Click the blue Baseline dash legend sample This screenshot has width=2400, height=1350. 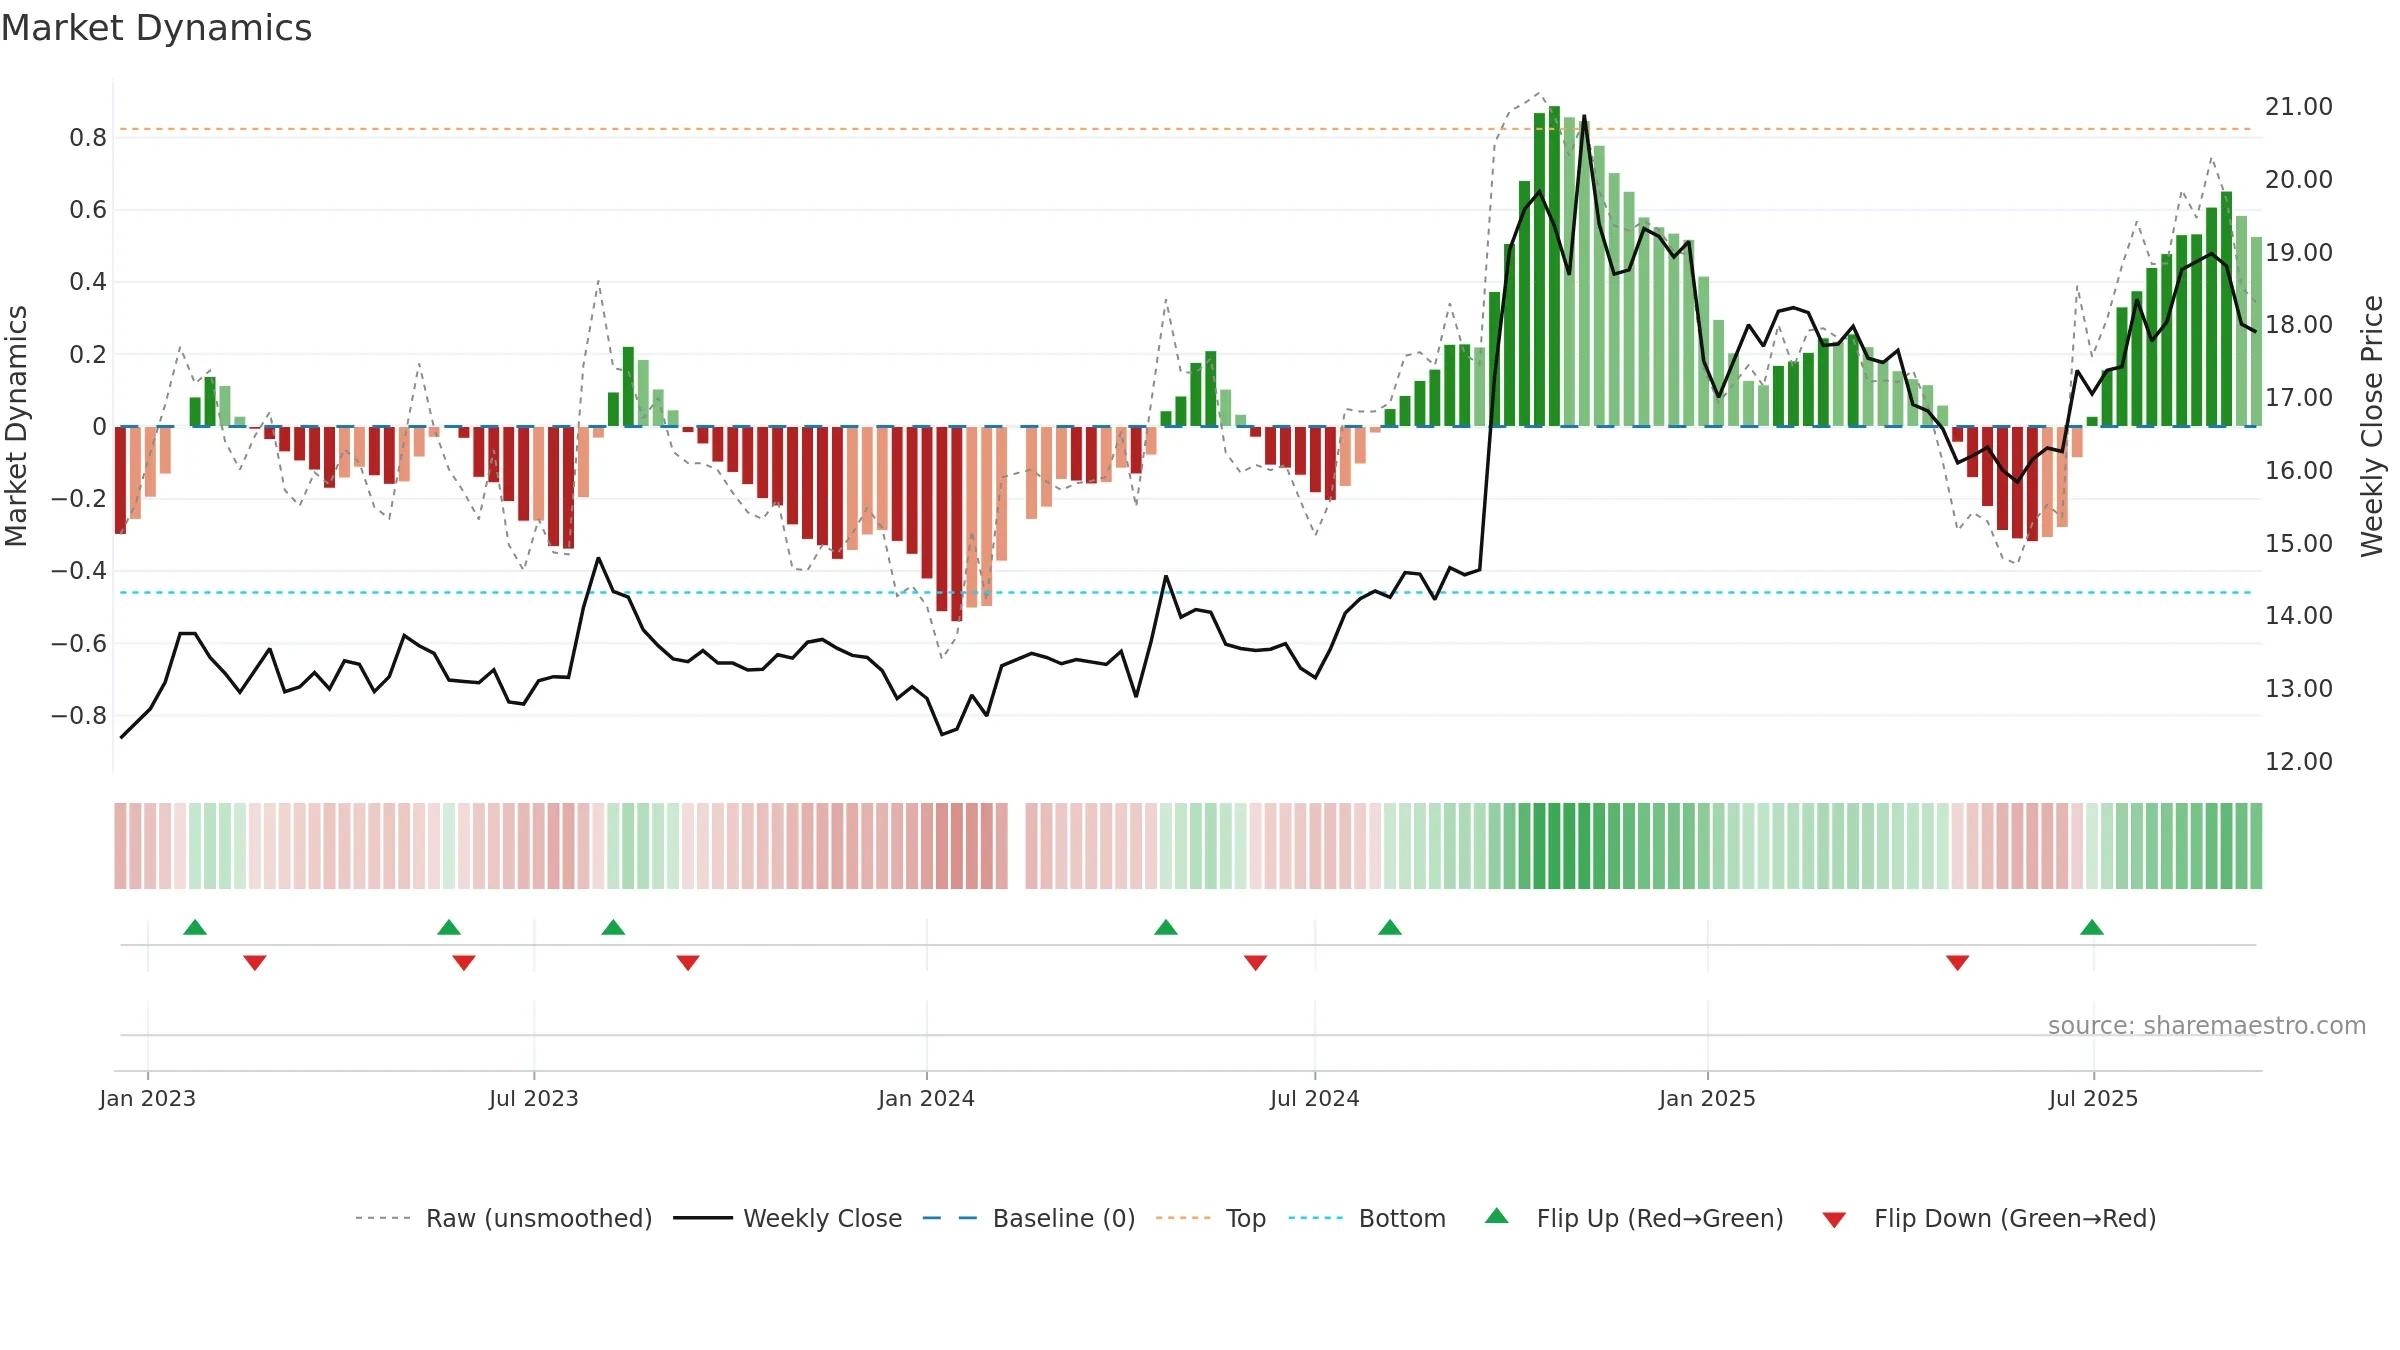click(950, 1218)
